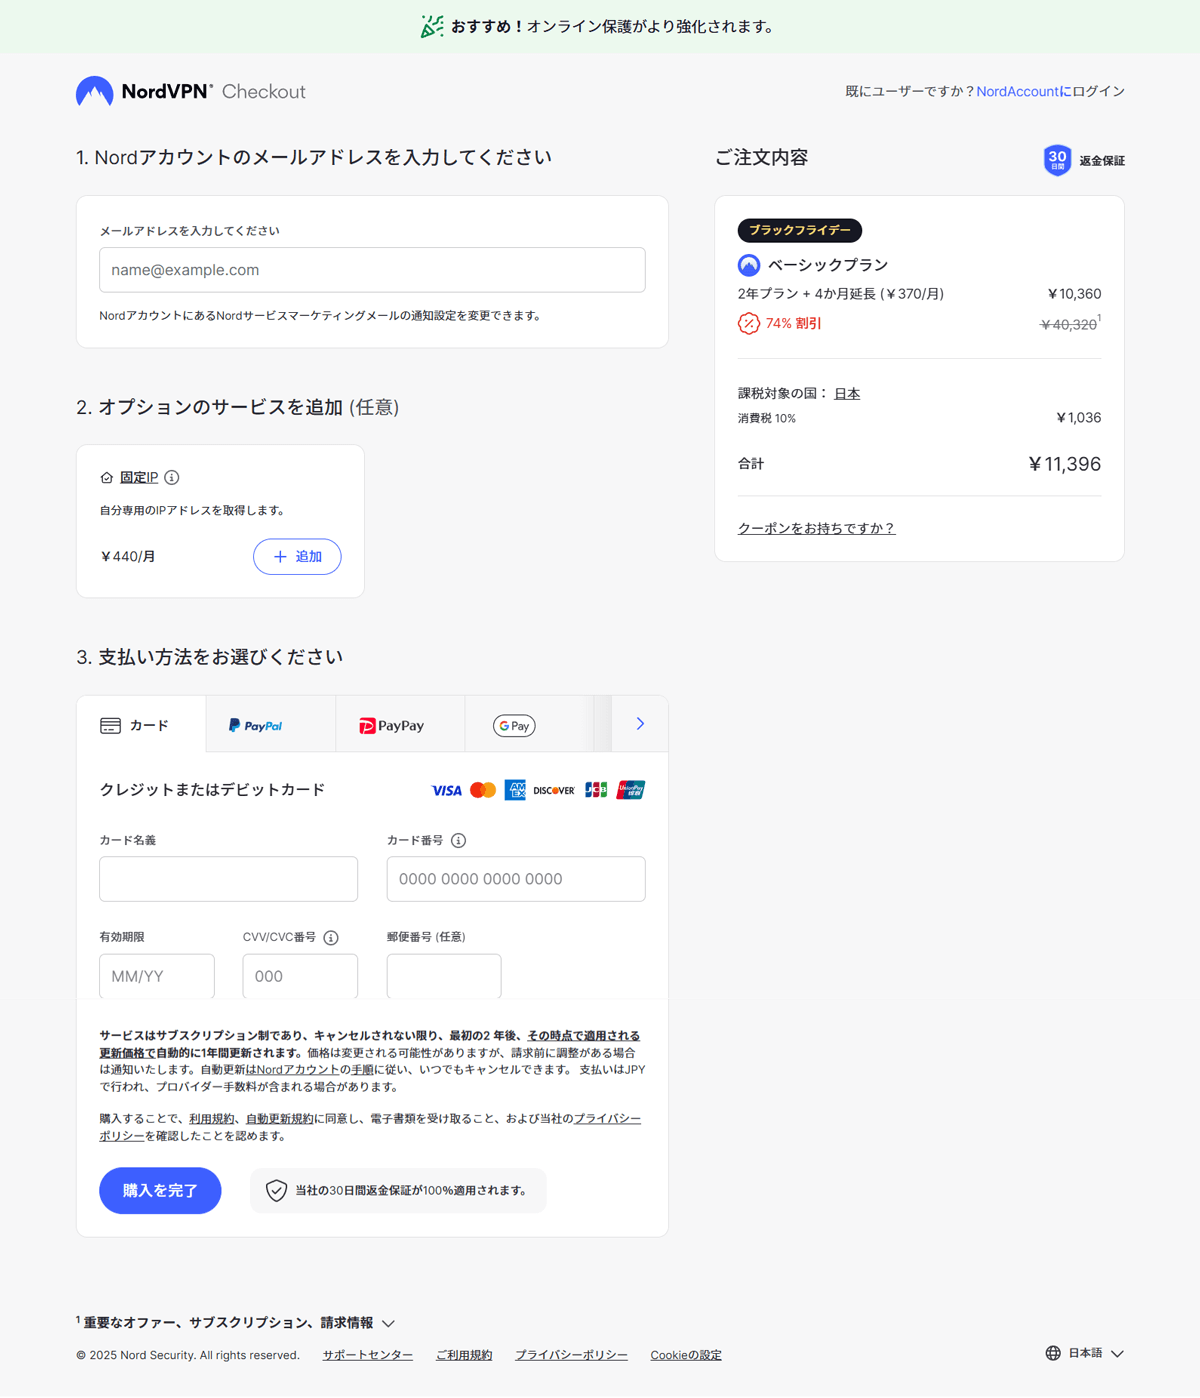
Task: Open the info tooltip beside 固定IP
Action: click(171, 477)
